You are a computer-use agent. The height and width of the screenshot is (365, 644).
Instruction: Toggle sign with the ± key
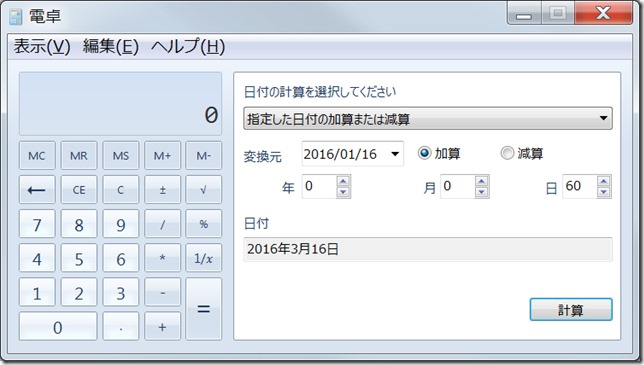pyautogui.click(x=162, y=190)
